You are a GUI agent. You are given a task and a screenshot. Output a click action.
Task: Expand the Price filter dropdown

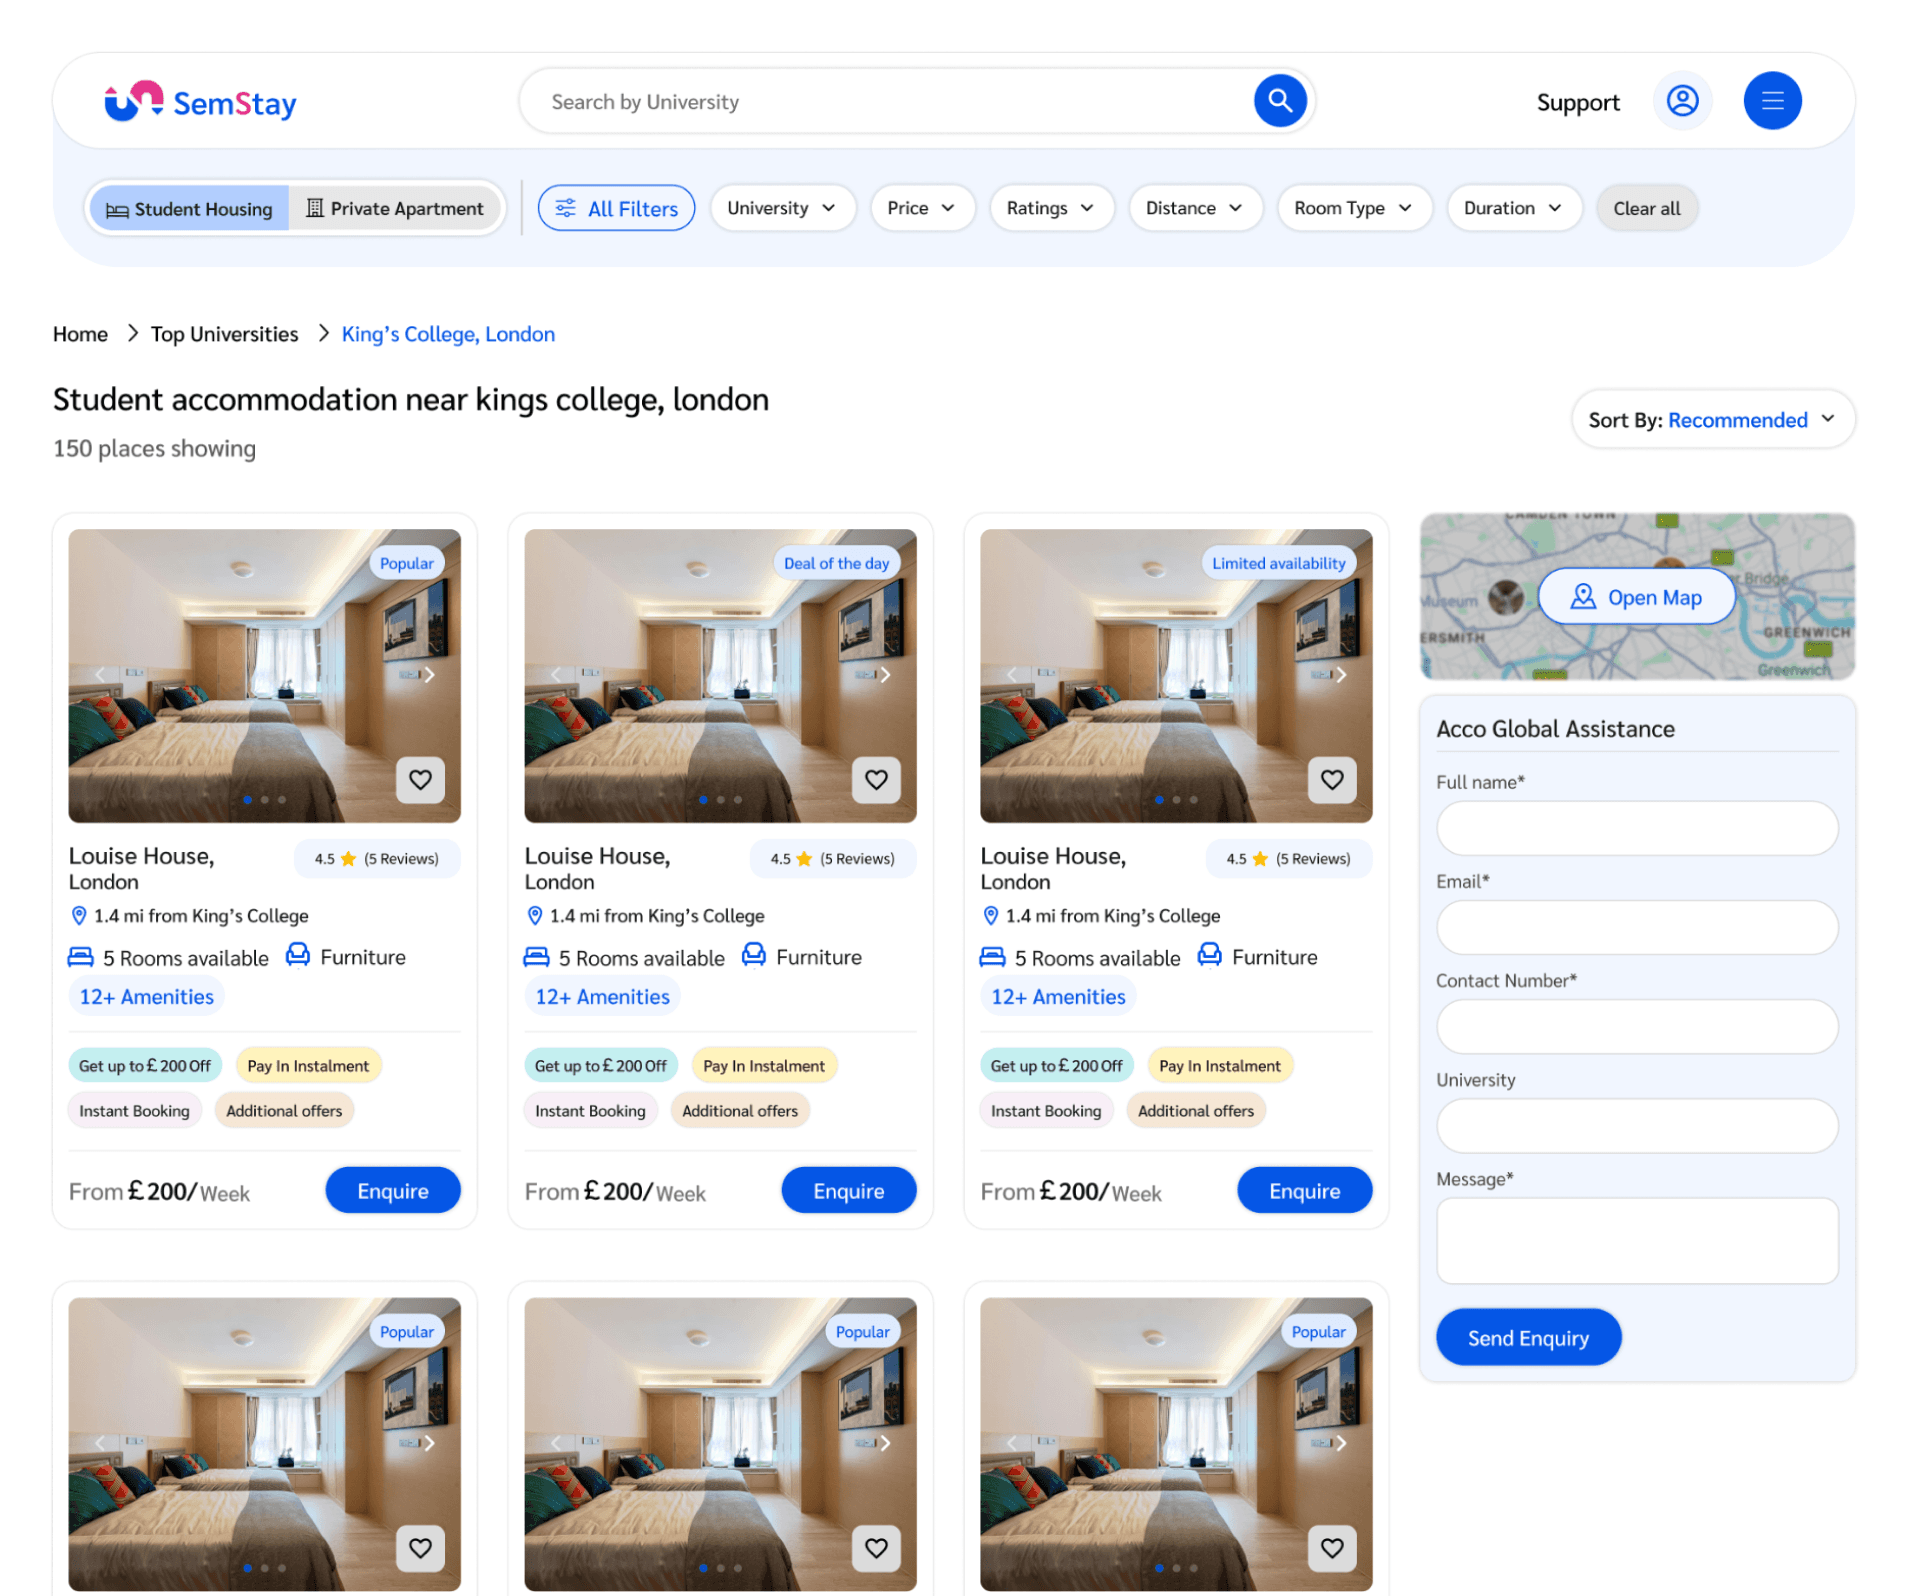tap(922, 208)
